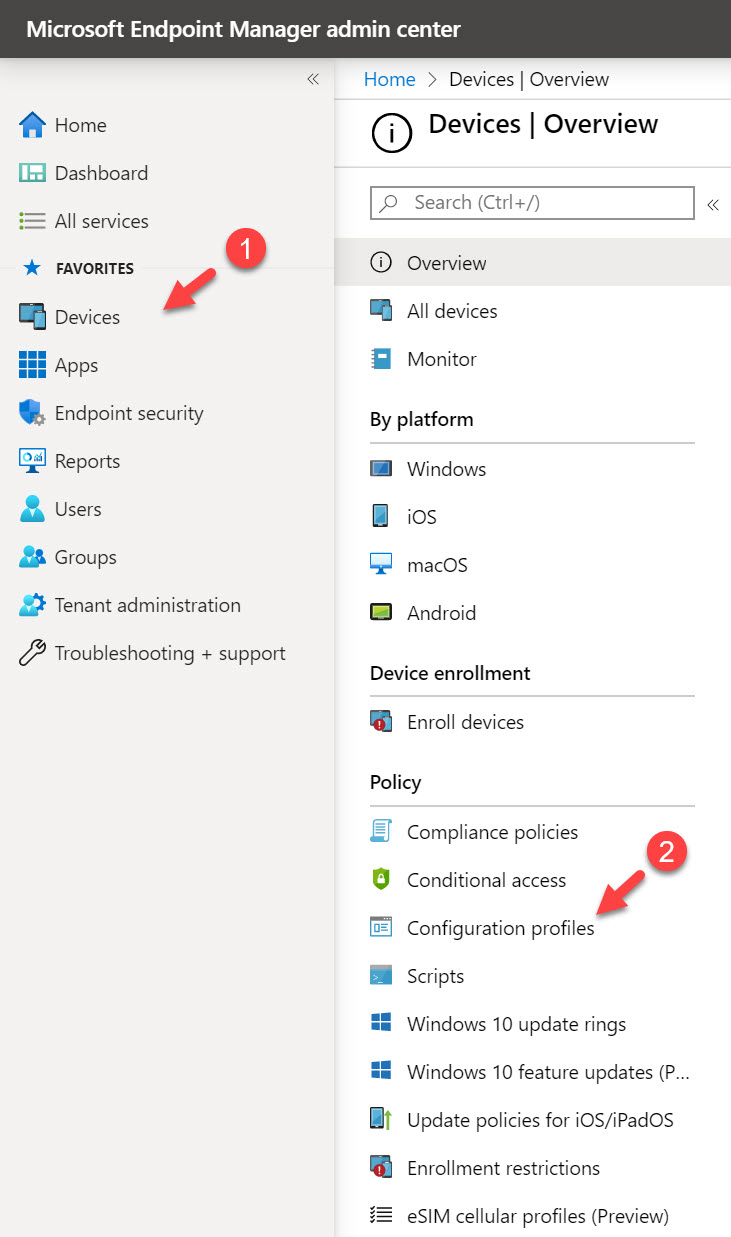Click the Users person icon
This screenshot has width=731, height=1237.
[x=33, y=509]
